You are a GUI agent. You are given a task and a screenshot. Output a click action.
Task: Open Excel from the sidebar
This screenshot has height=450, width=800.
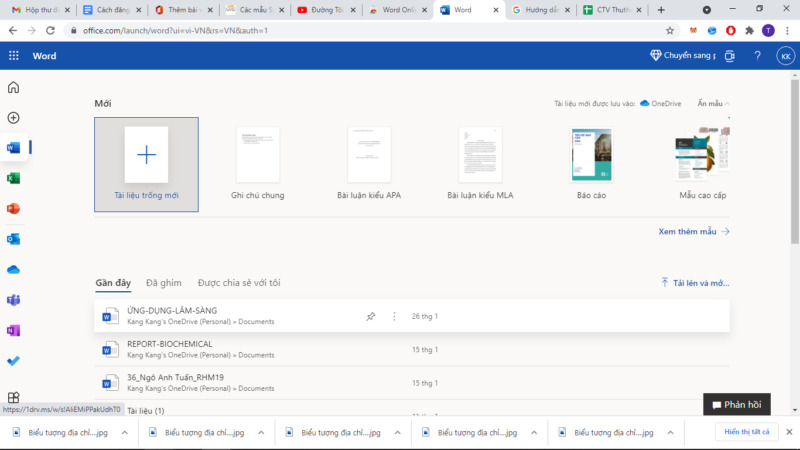(14, 178)
